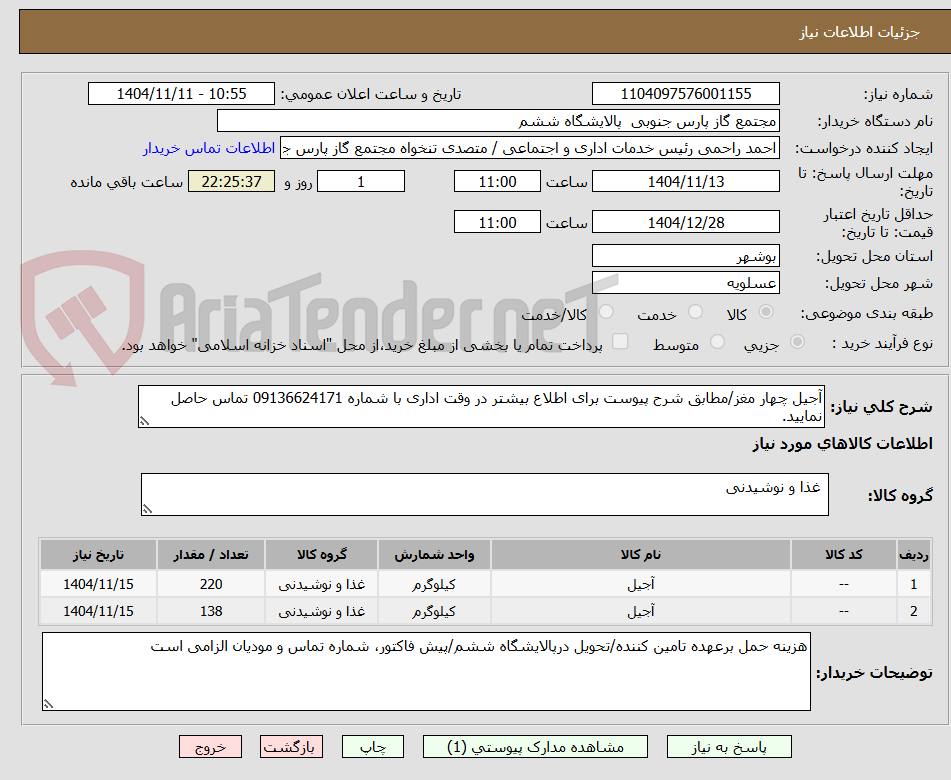The height and width of the screenshot is (780, 951).
Task: Click row 2 need date 1404/11/15
Action: point(98,611)
